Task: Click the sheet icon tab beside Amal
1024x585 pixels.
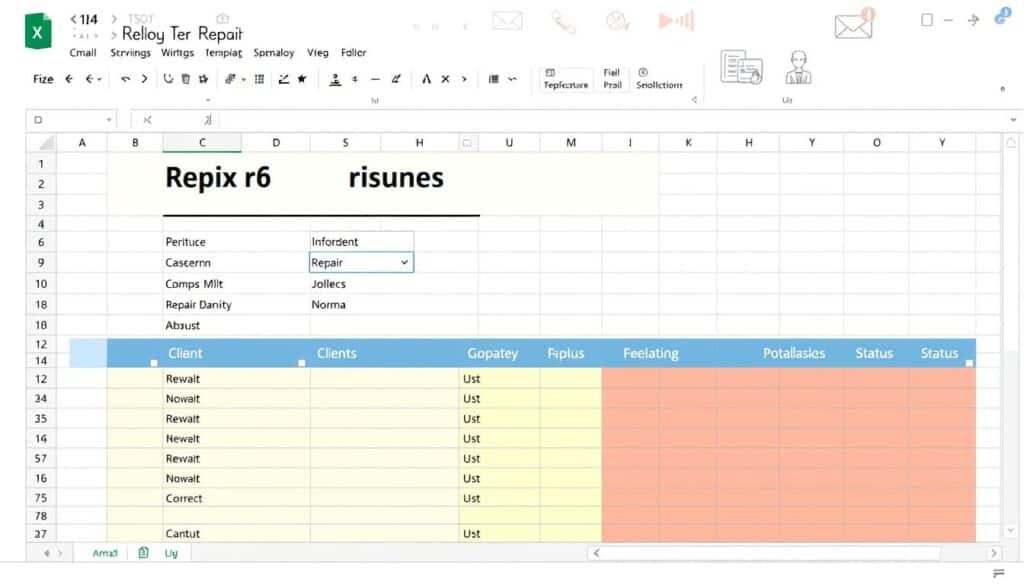Action: tap(143, 553)
